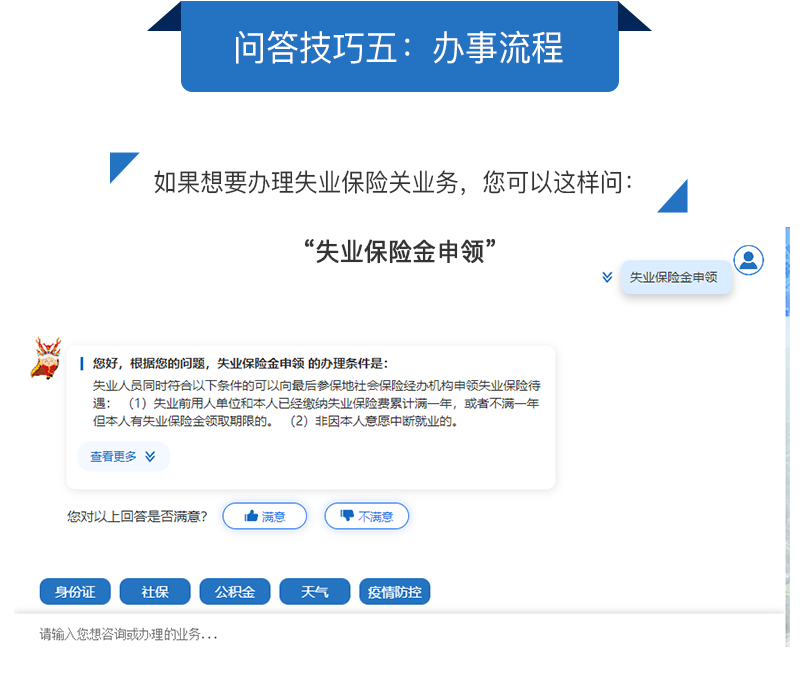Choose the 公积金 quick topic
800x690 pixels.
(235, 592)
